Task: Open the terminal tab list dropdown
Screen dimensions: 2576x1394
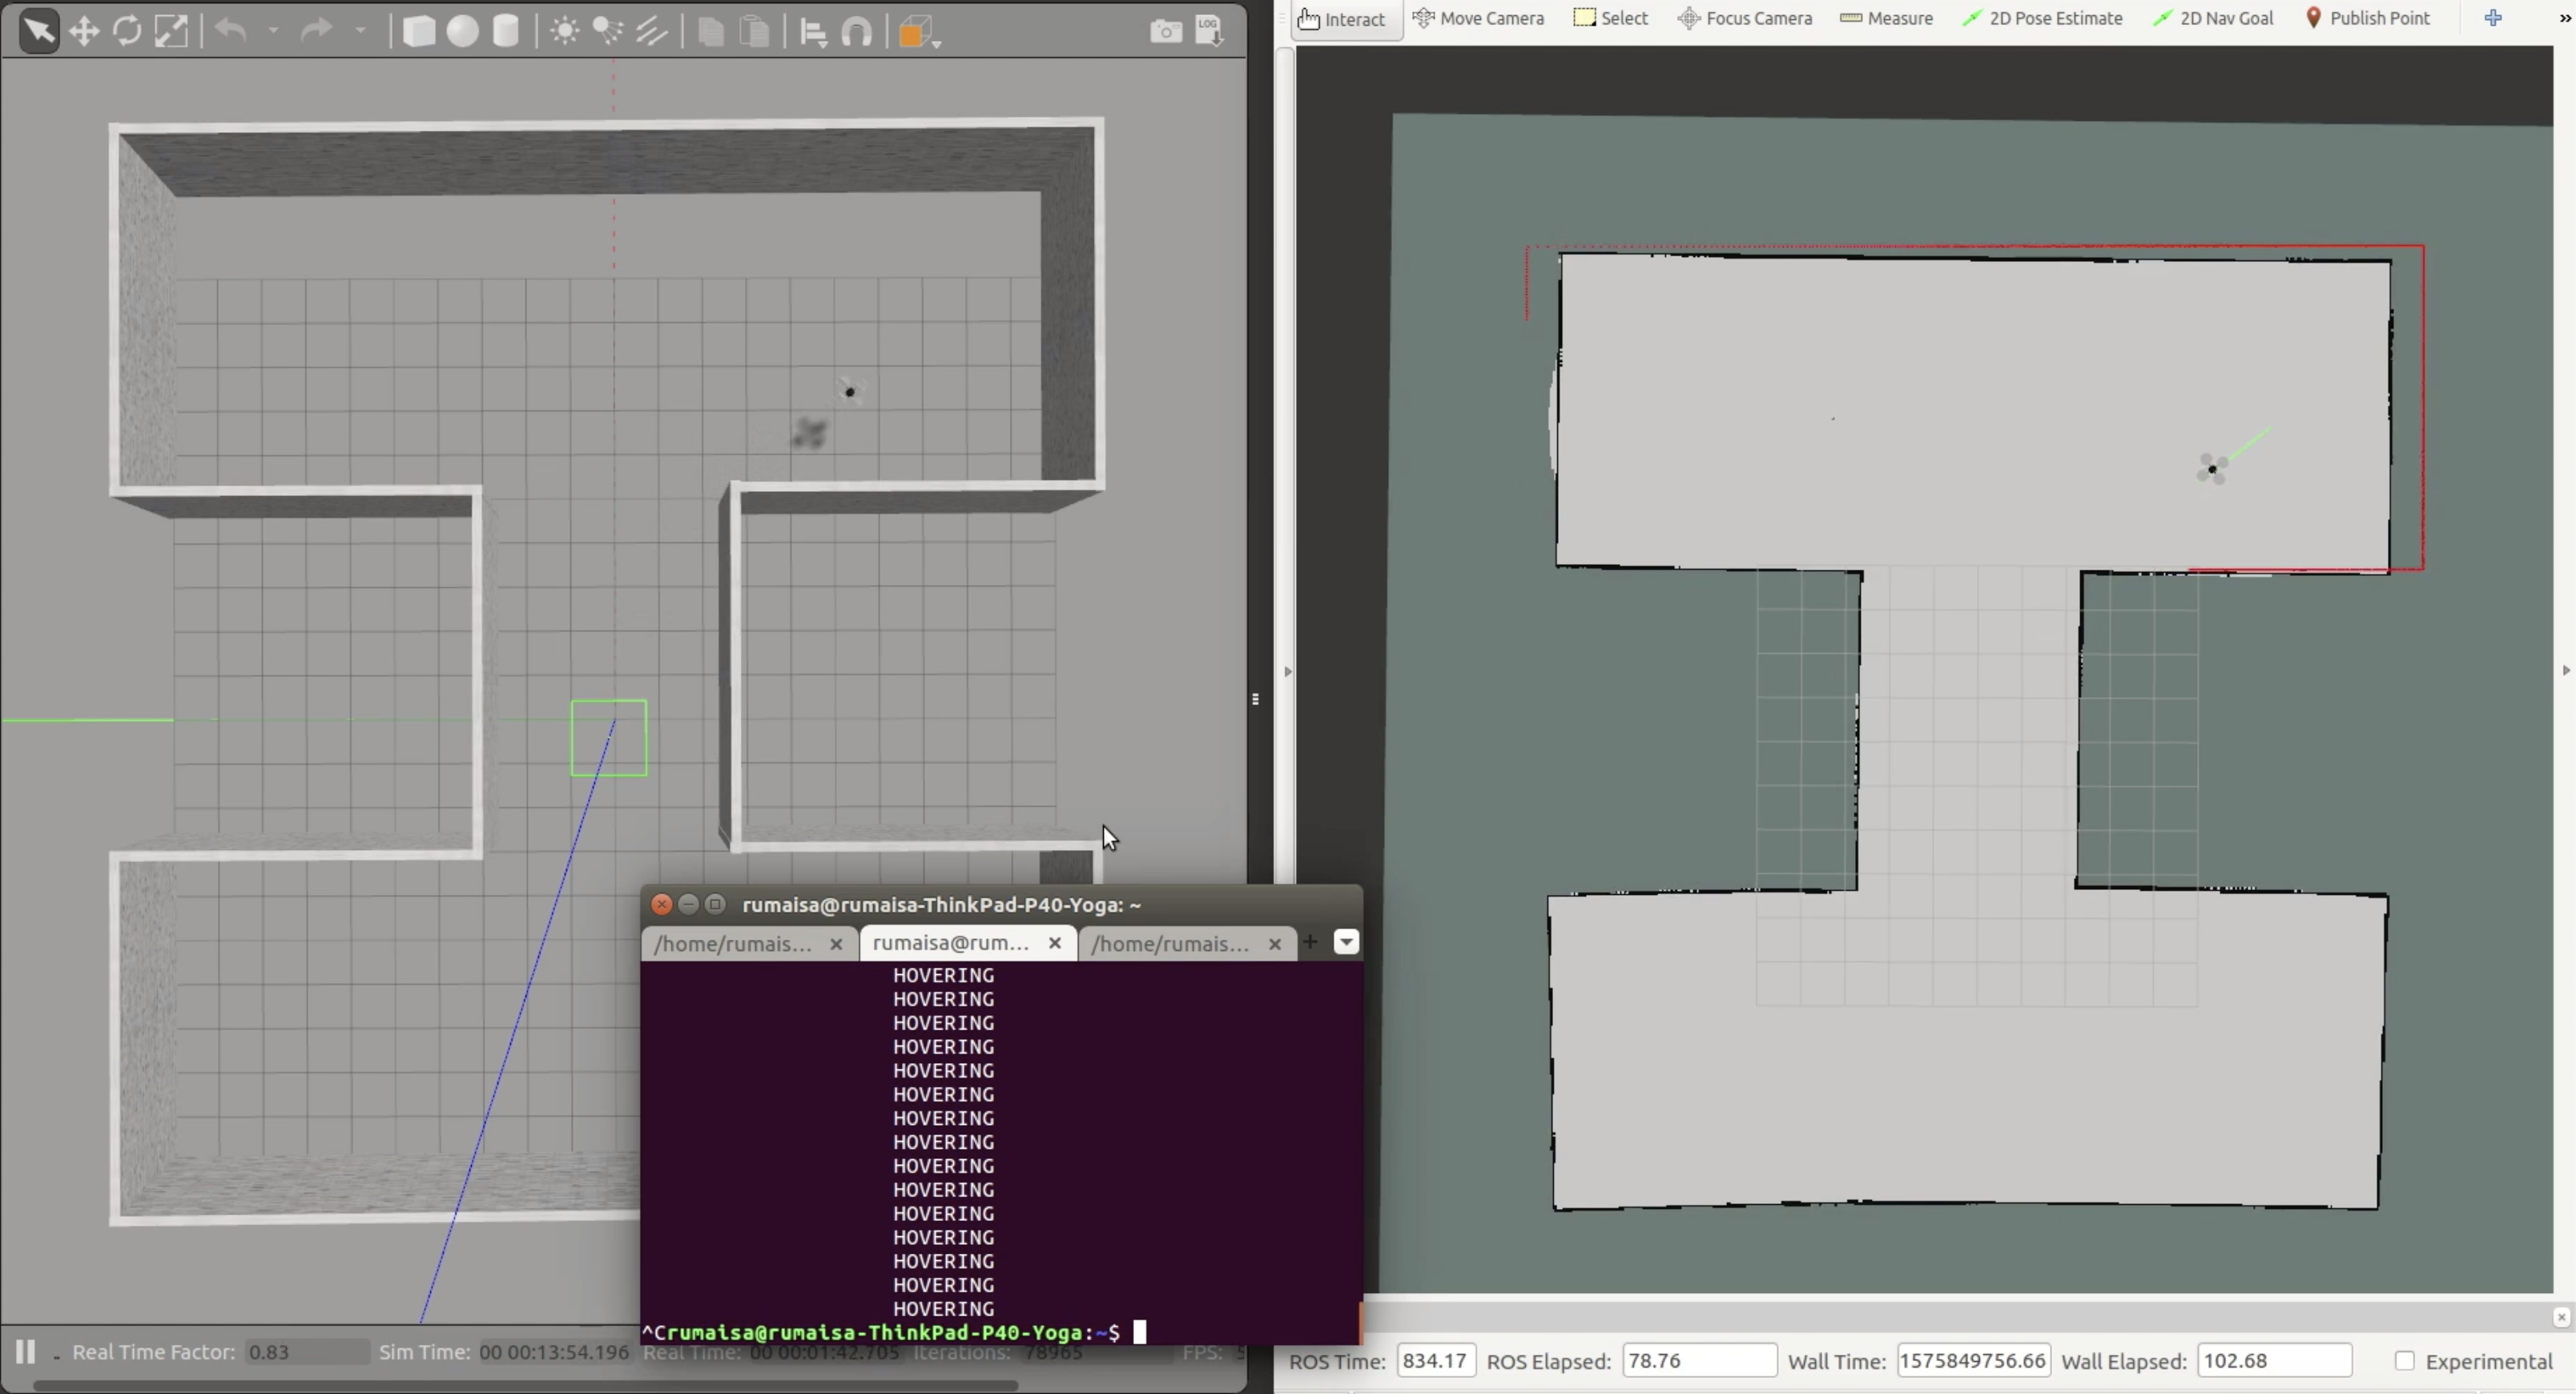Action: [1347, 942]
